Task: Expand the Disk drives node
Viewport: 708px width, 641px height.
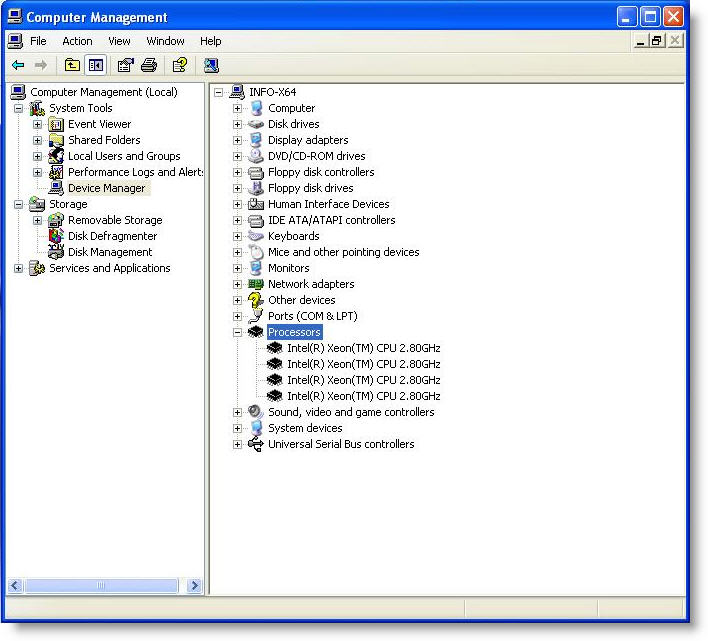Action: (238, 124)
